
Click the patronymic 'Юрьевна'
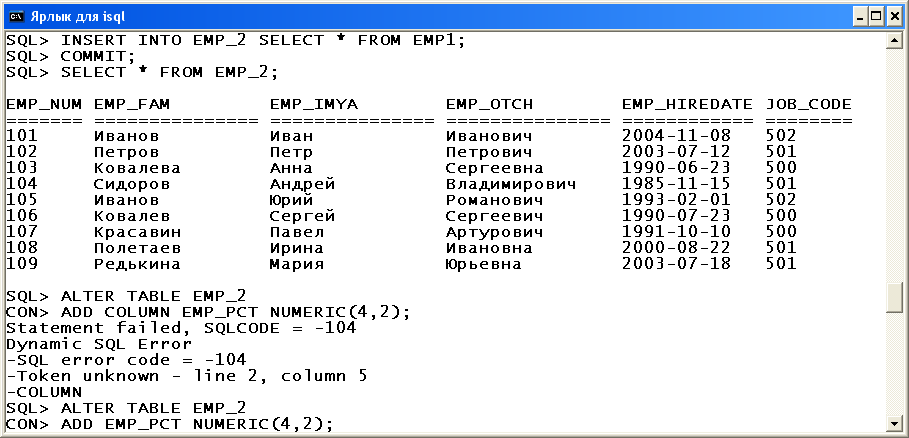pyautogui.click(x=483, y=265)
